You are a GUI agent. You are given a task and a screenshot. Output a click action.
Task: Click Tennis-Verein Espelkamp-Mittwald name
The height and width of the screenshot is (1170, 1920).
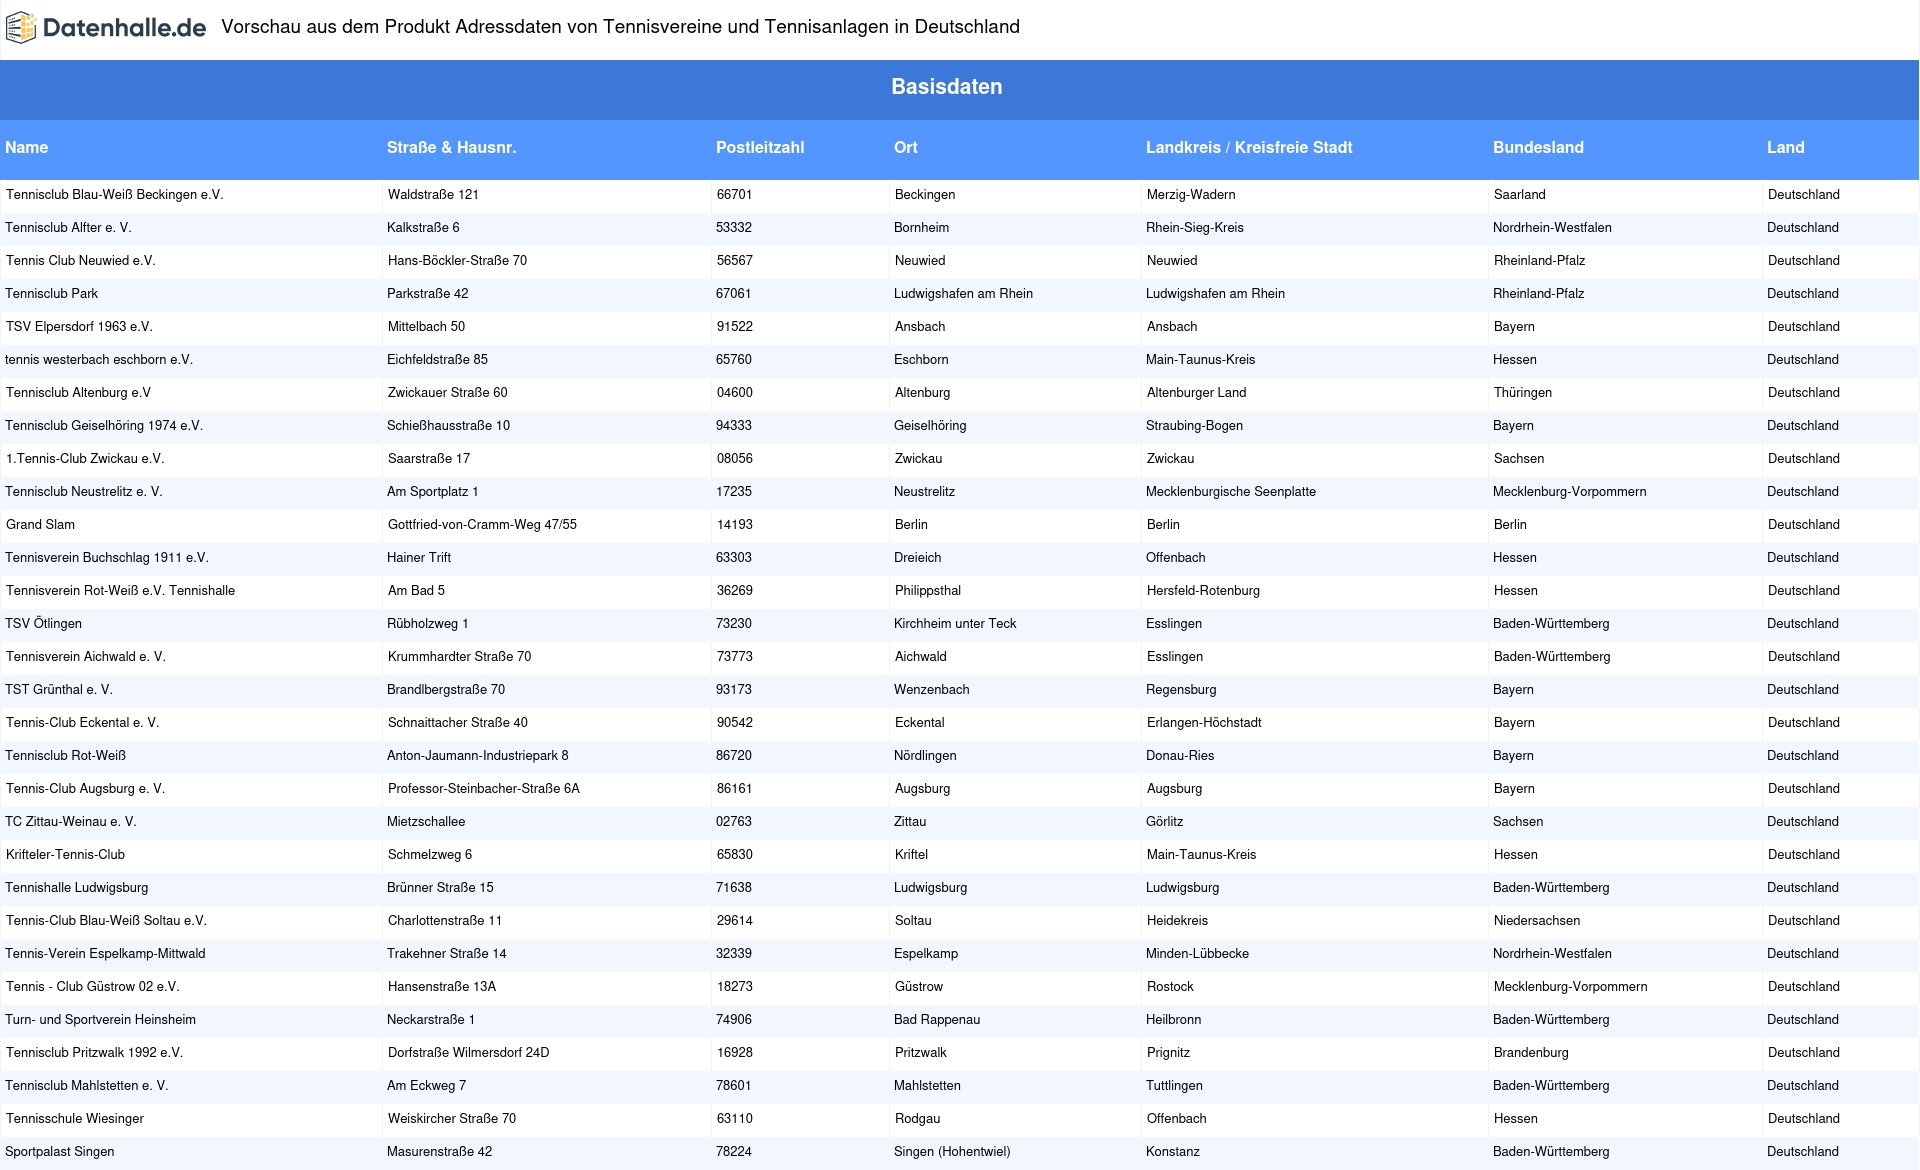105,954
